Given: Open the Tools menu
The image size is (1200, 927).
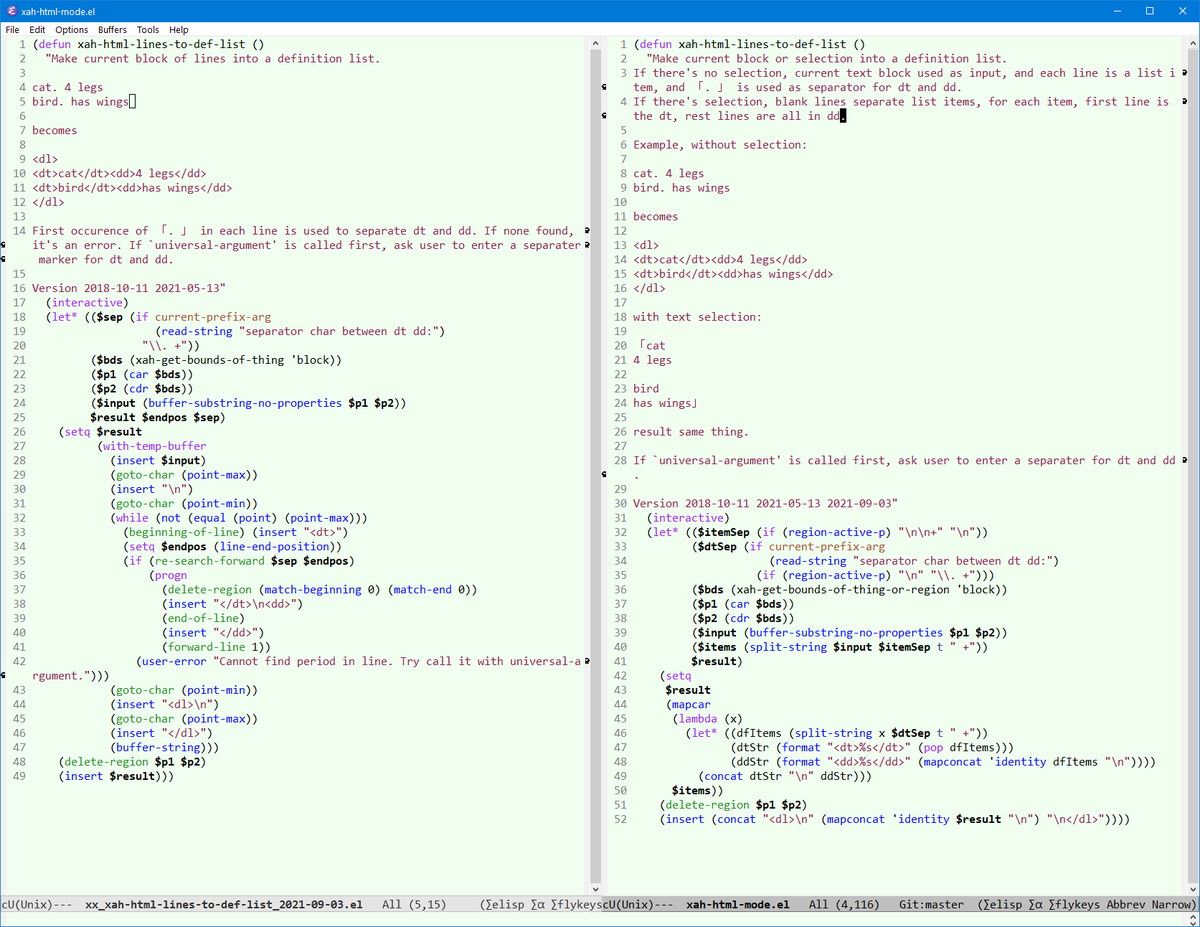Looking at the screenshot, I should click(x=148, y=30).
